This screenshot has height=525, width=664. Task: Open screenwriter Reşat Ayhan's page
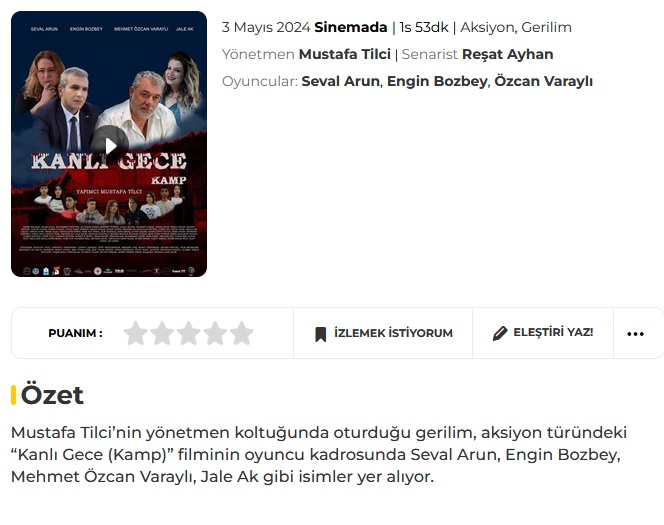pyautogui.click(x=507, y=54)
